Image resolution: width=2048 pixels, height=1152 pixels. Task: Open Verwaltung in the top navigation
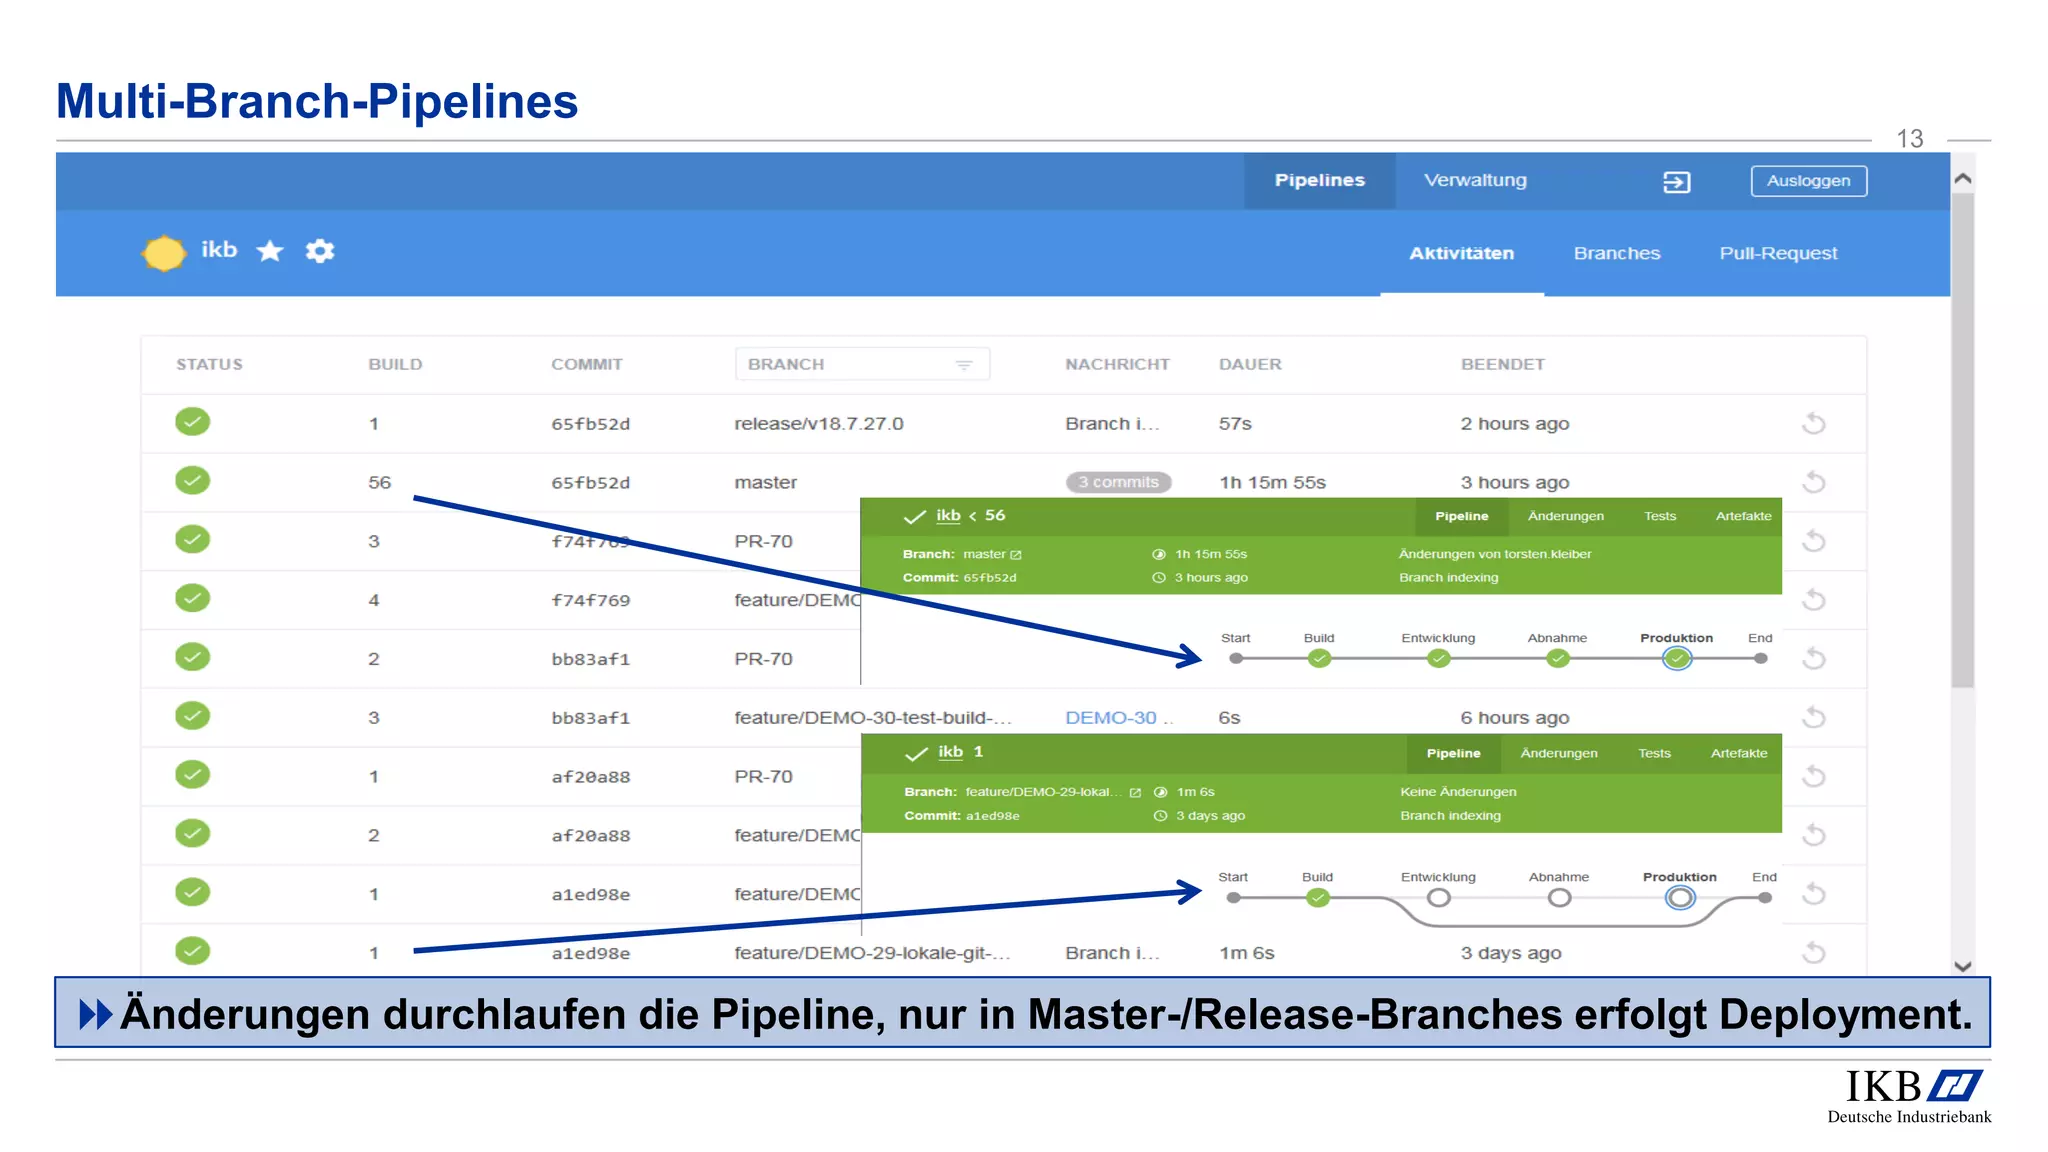point(1475,181)
